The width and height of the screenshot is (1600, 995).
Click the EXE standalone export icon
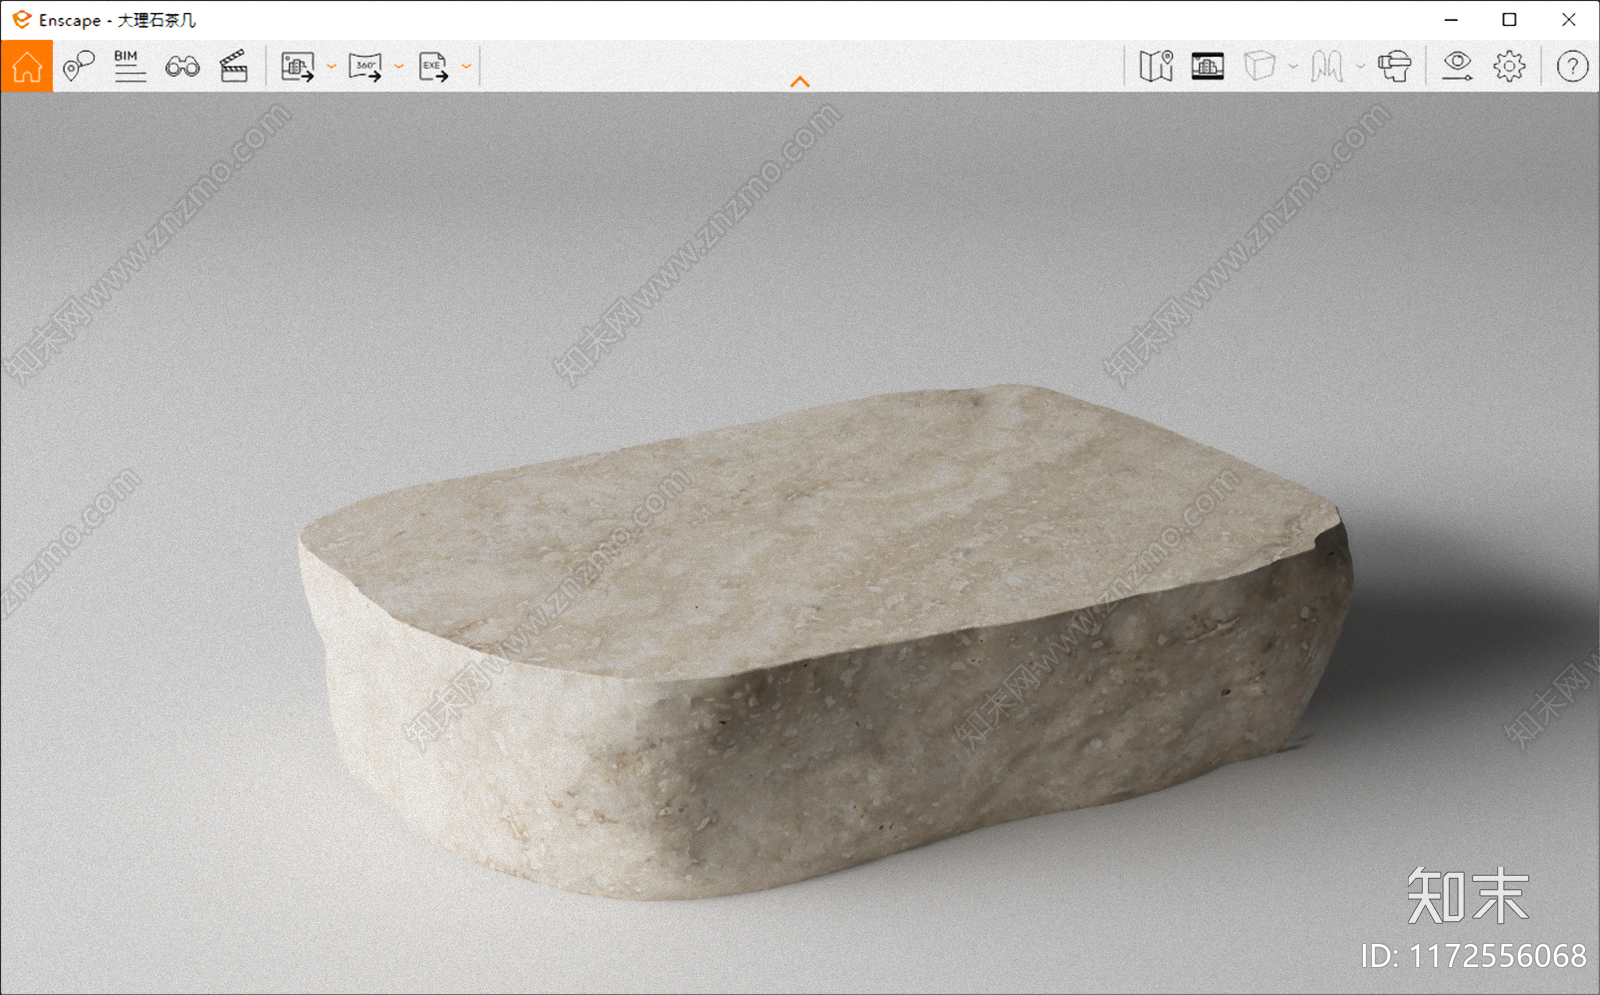point(433,67)
